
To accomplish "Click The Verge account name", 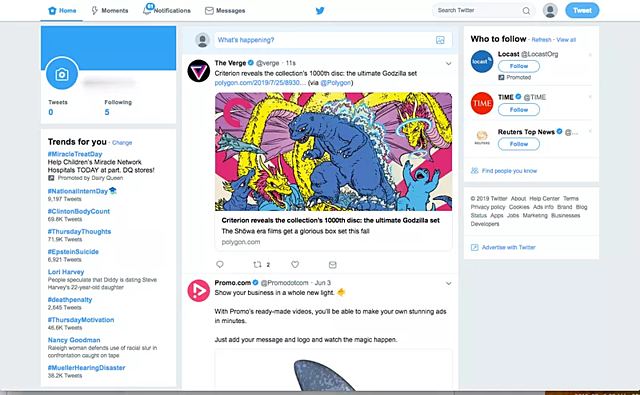I will click(x=230, y=63).
